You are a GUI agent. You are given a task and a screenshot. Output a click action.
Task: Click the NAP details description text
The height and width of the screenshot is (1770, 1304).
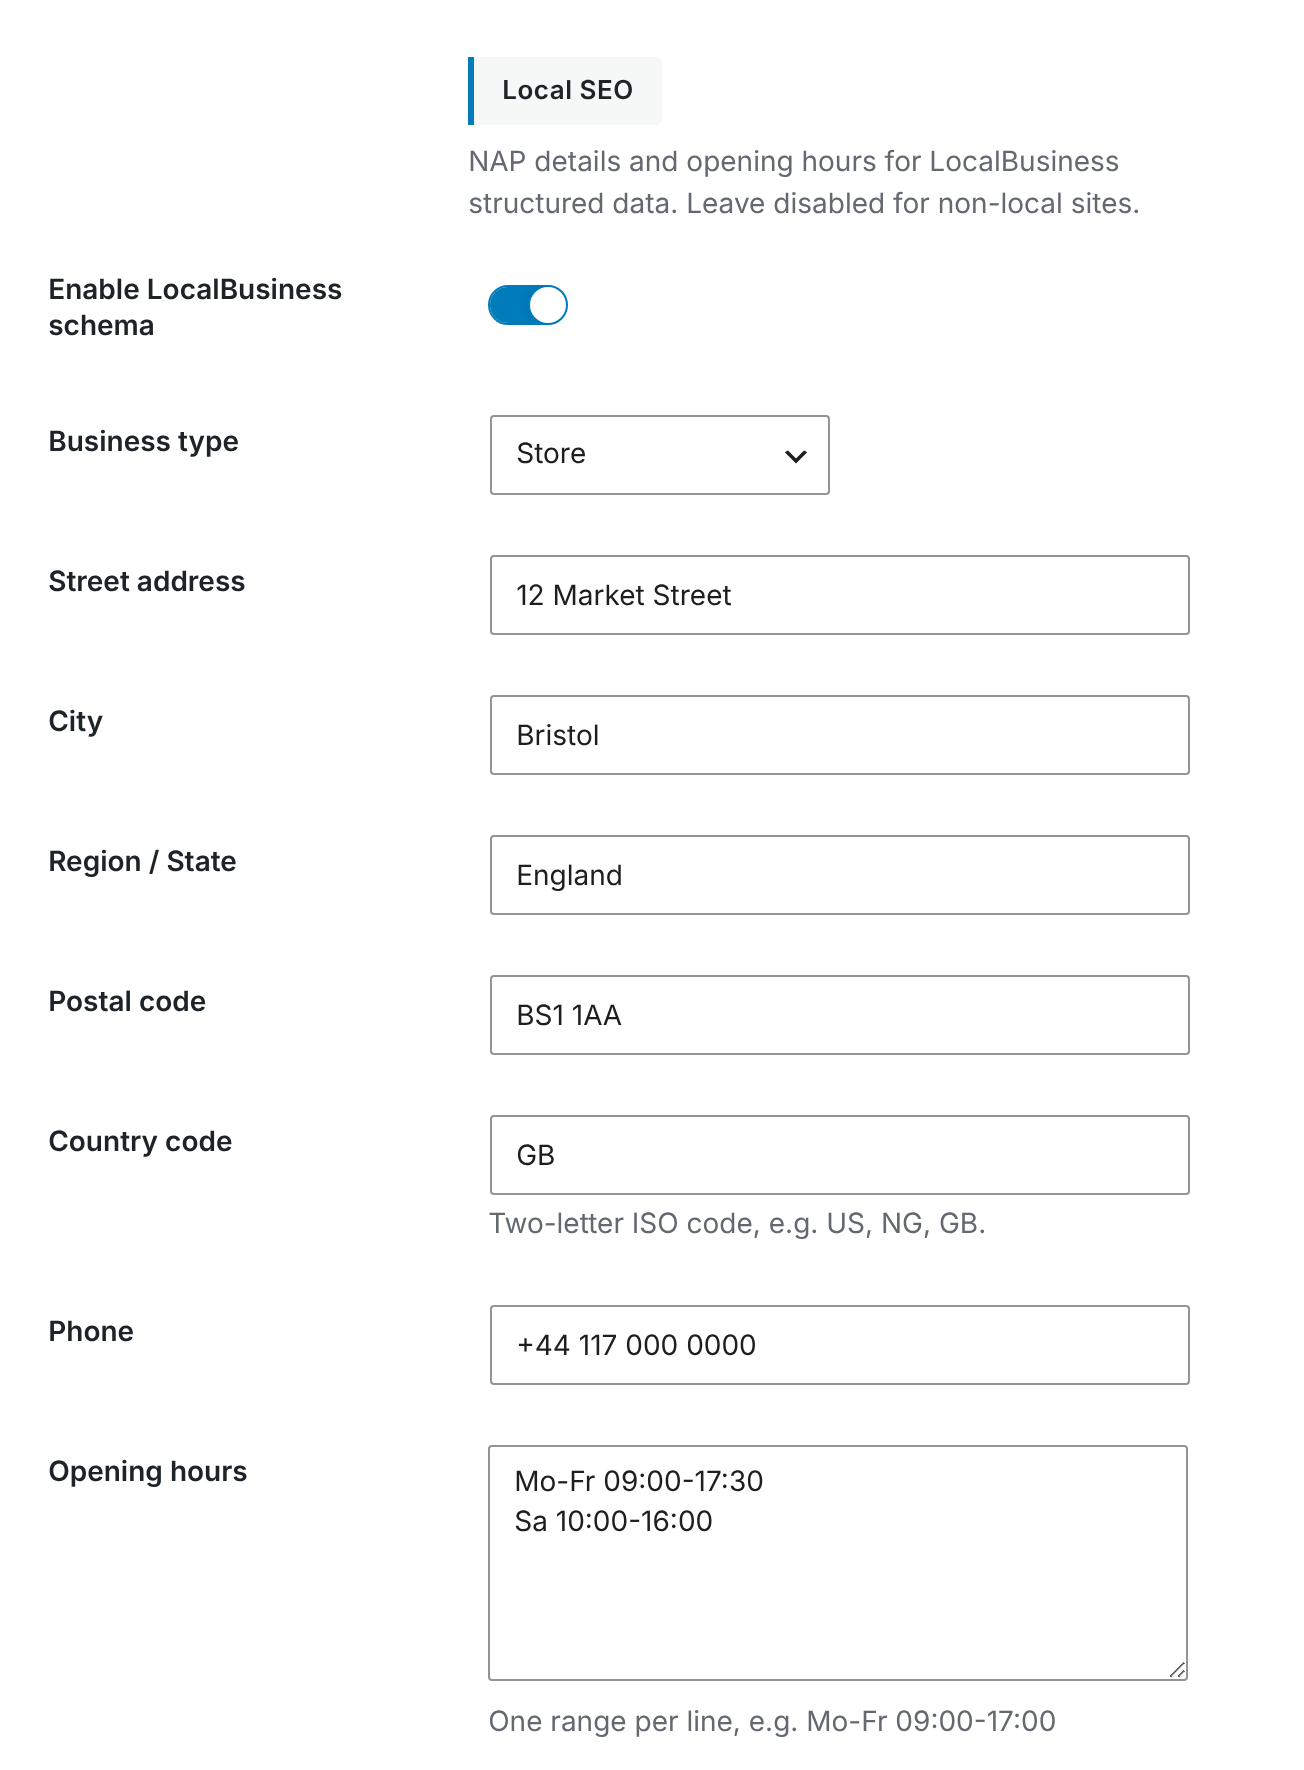click(x=804, y=182)
